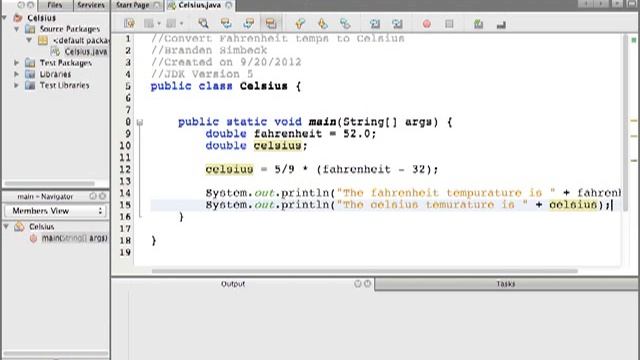Toggle bookmark on current line
The image size is (640, 360).
345,24
